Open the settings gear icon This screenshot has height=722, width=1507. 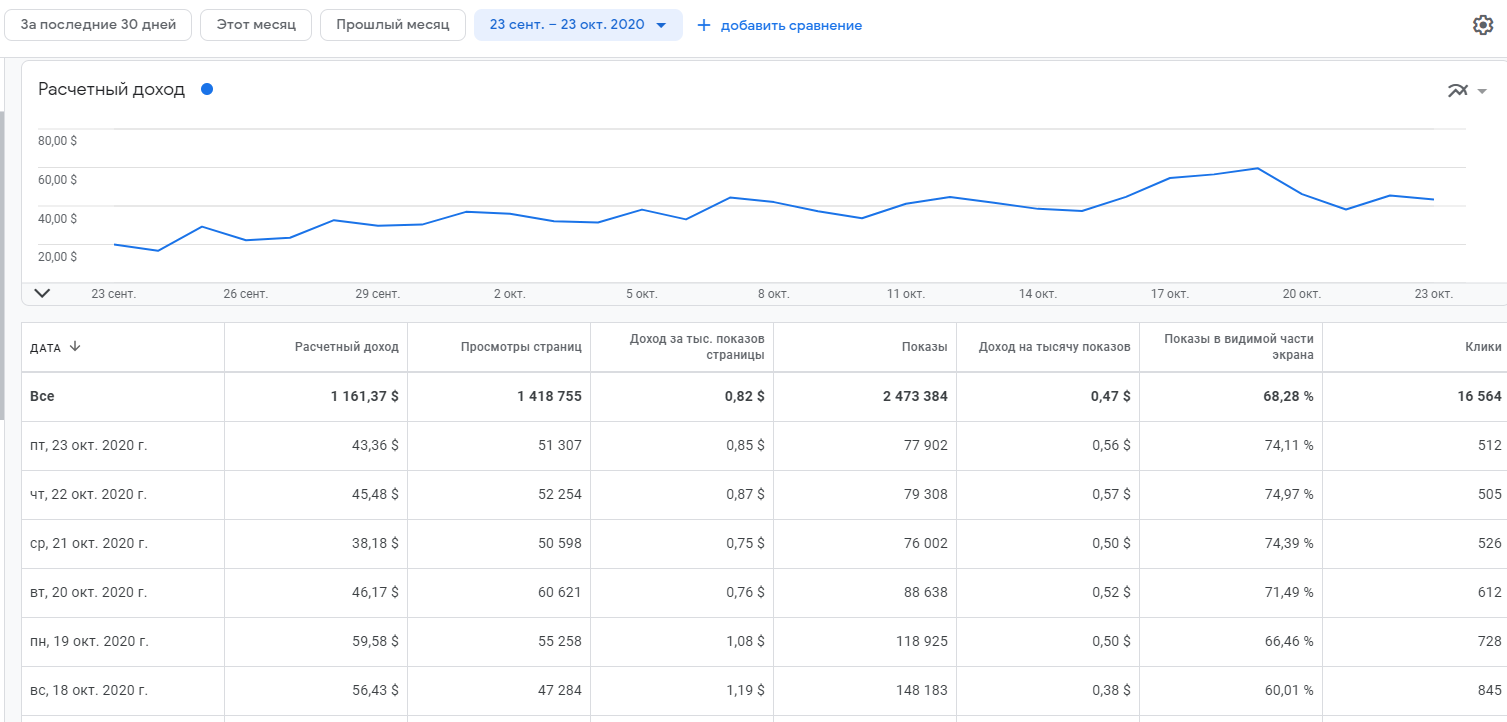[1483, 25]
